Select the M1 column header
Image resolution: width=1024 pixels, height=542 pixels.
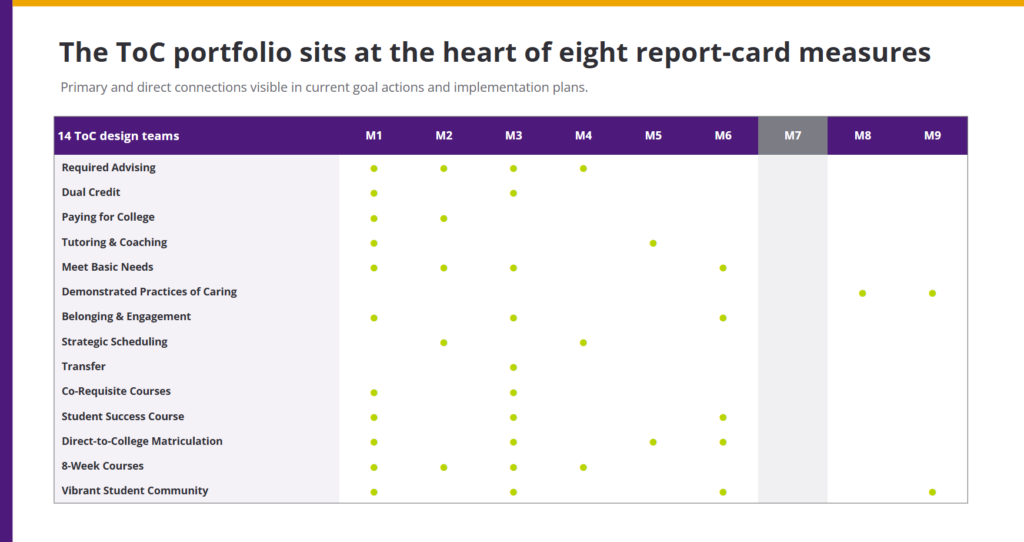374,136
